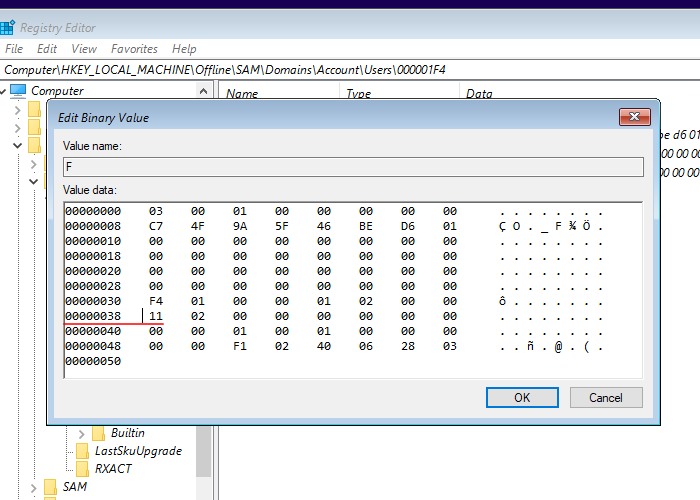Image resolution: width=700 pixels, height=500 pixels.
Task: Select the RXACT folder icon
Action: point(84,468)
